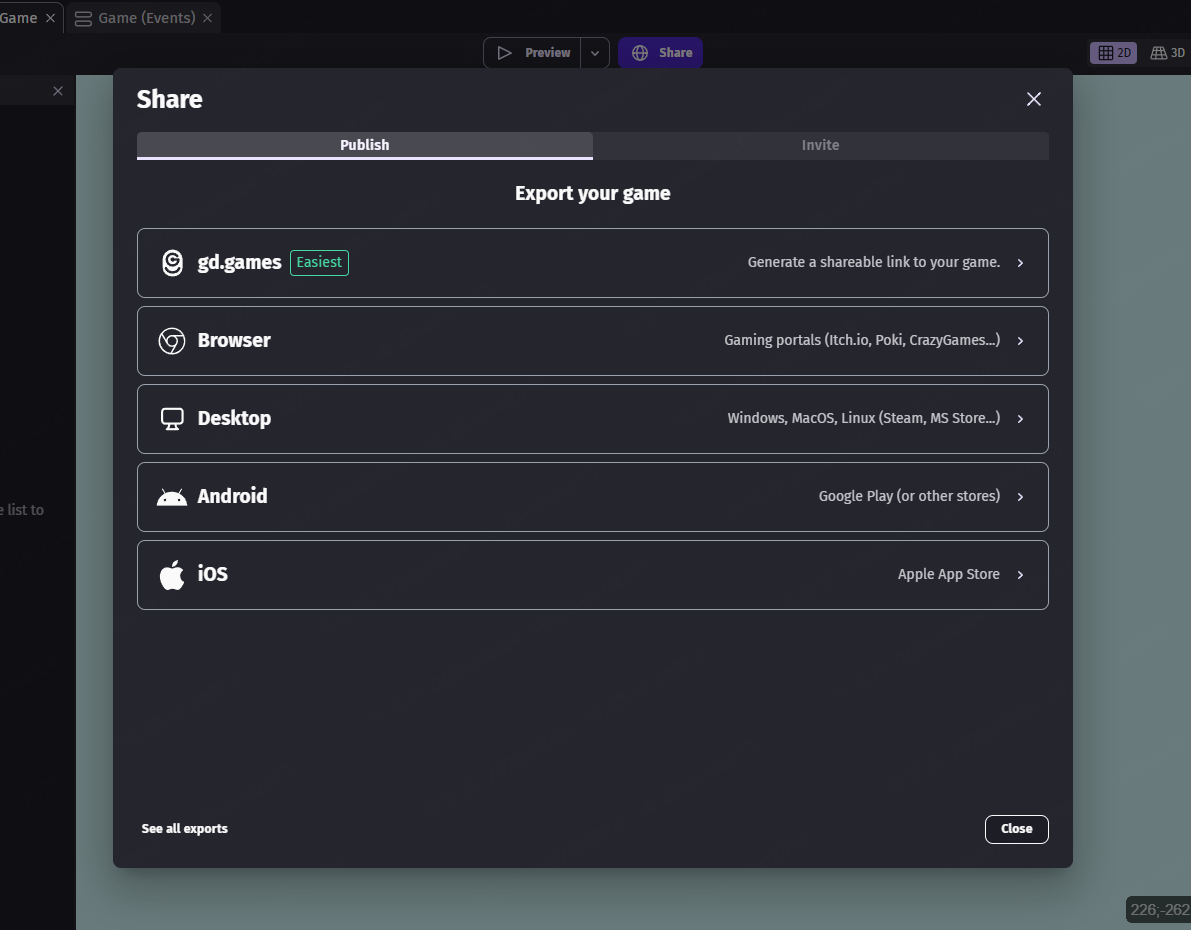
Task: Select the Desktop export label
Action: click(234, 419)
